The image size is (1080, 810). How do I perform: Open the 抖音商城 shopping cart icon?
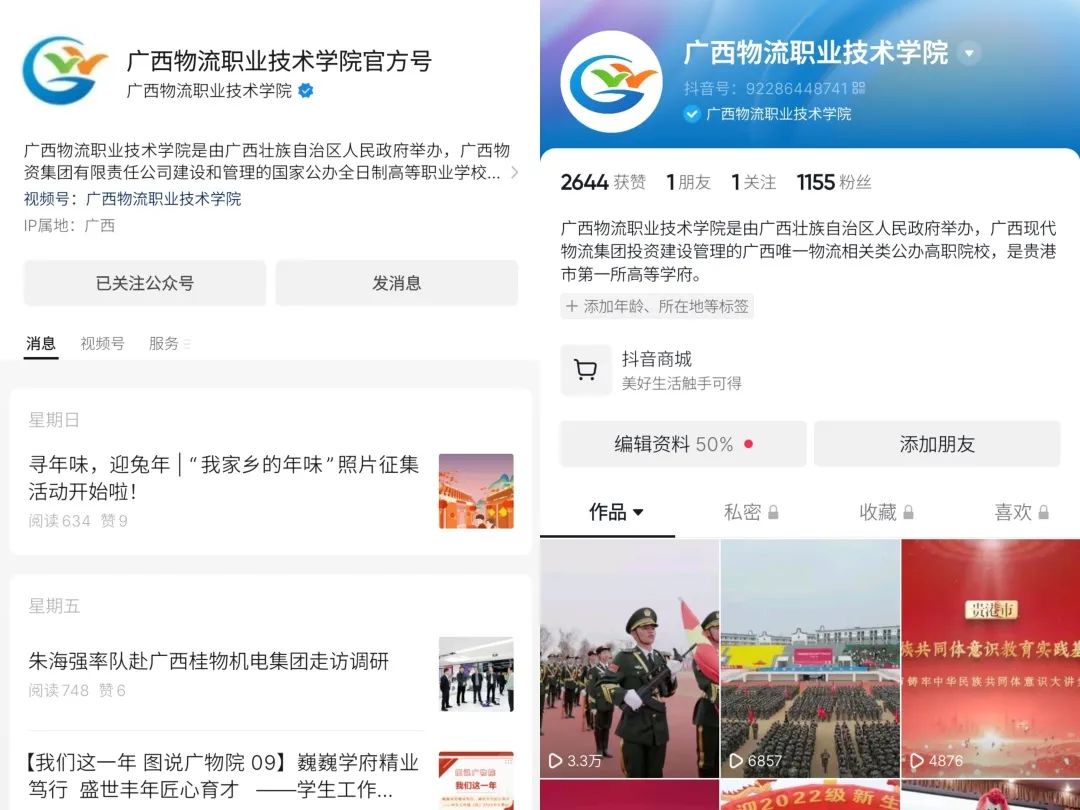[585, 371]
